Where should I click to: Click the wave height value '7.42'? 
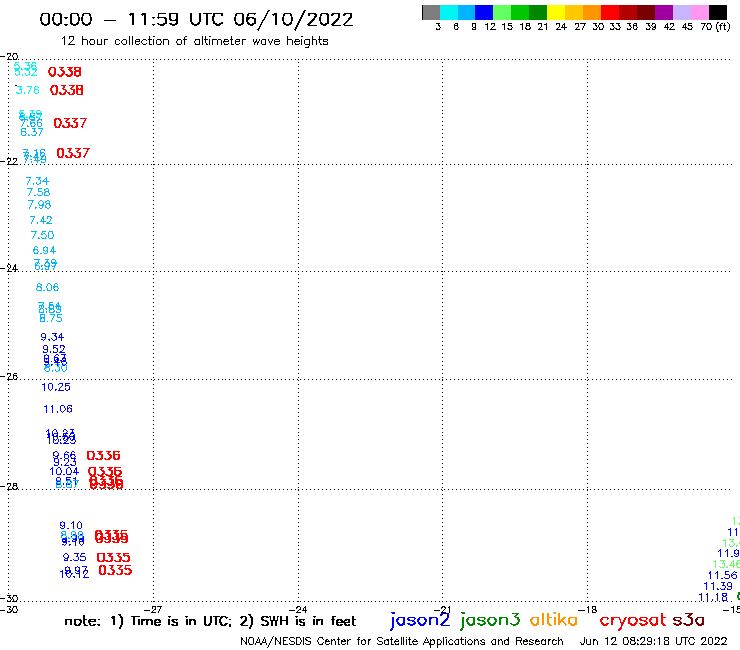point(41,220)
